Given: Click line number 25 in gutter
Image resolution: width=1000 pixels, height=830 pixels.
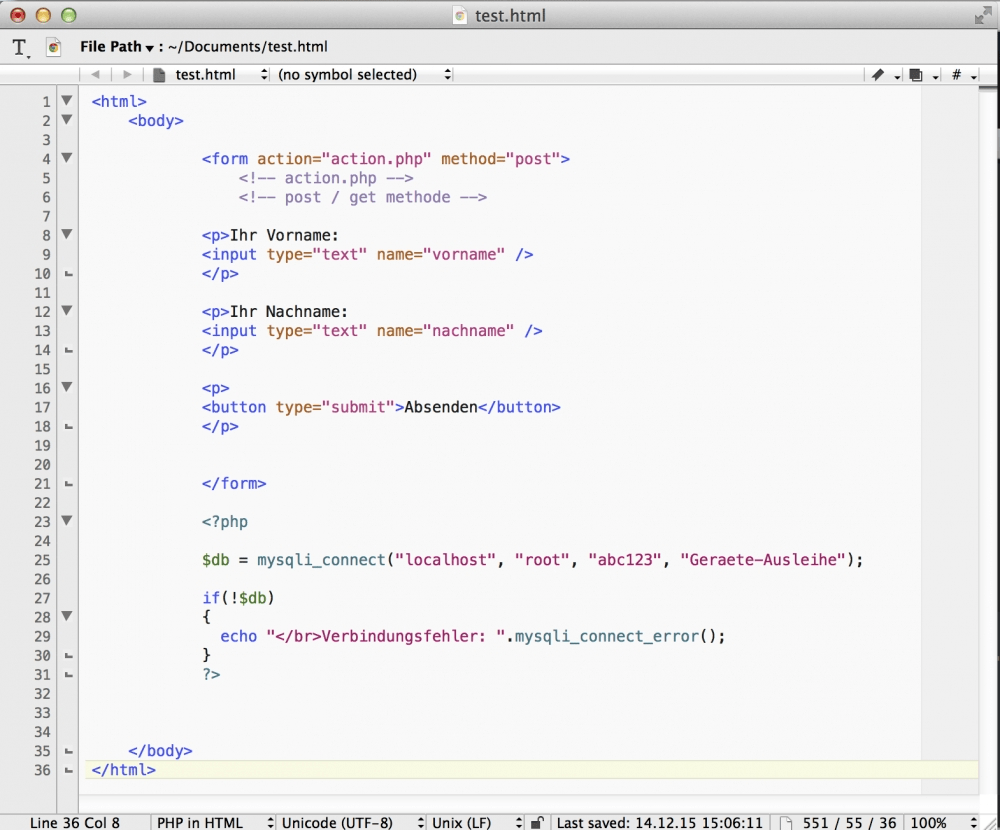Looking at the screenshot, I should coord(42,560).
